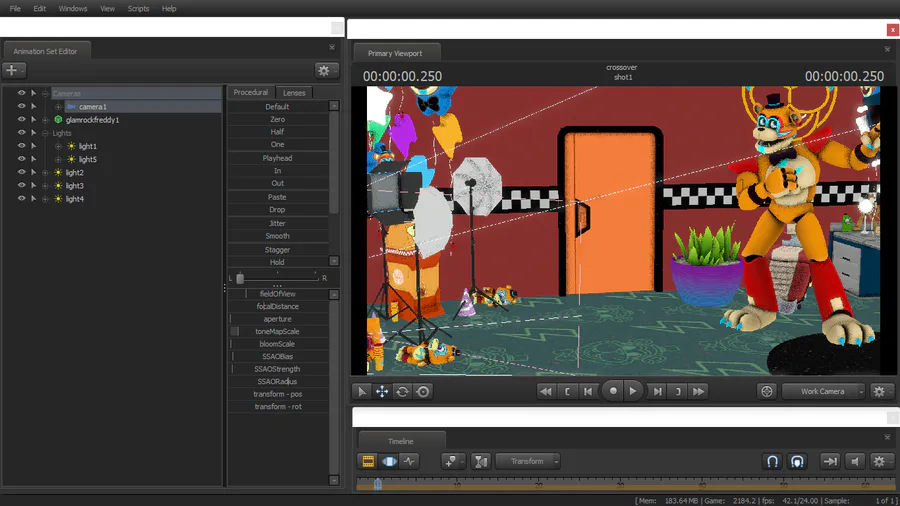Expand light2 tree node
This screenshot has width=900, height=506.
(x=45, y=173)
